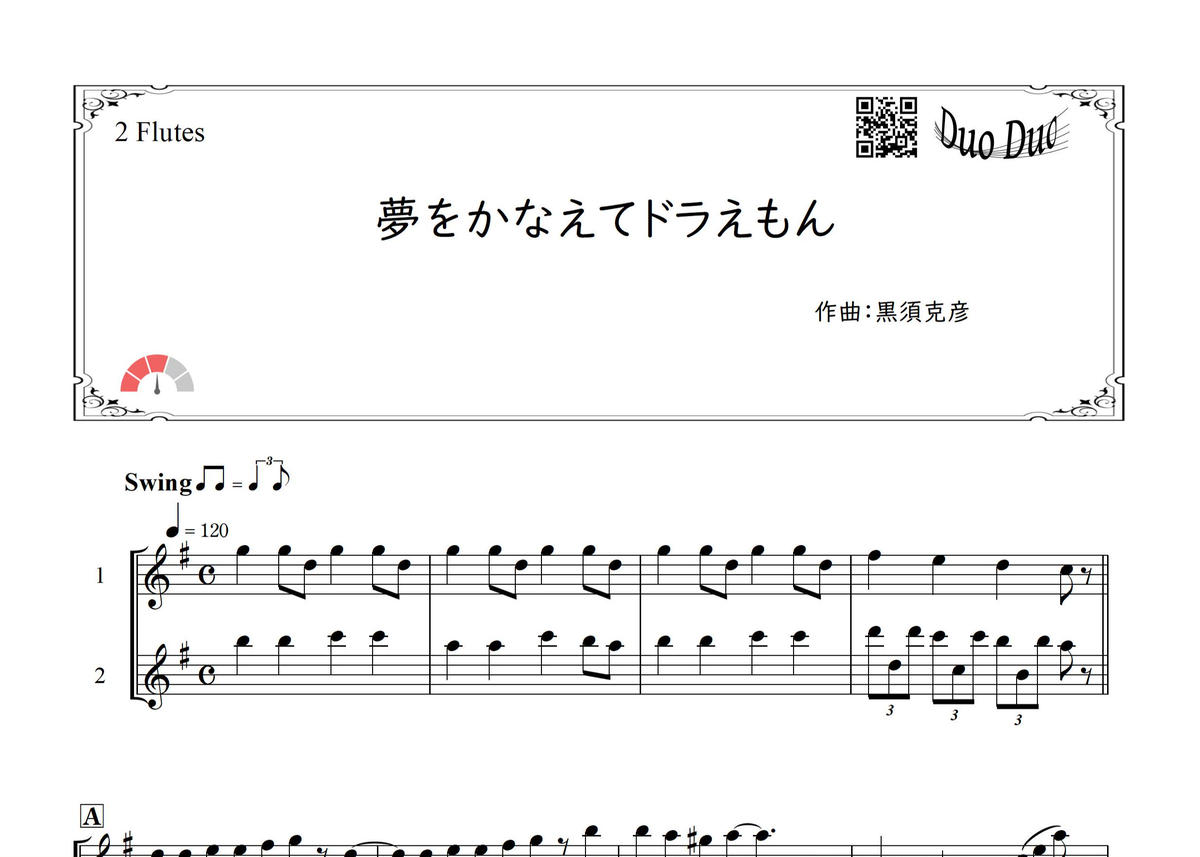Click the red difficulty gauge icon

tap(157, 374)
